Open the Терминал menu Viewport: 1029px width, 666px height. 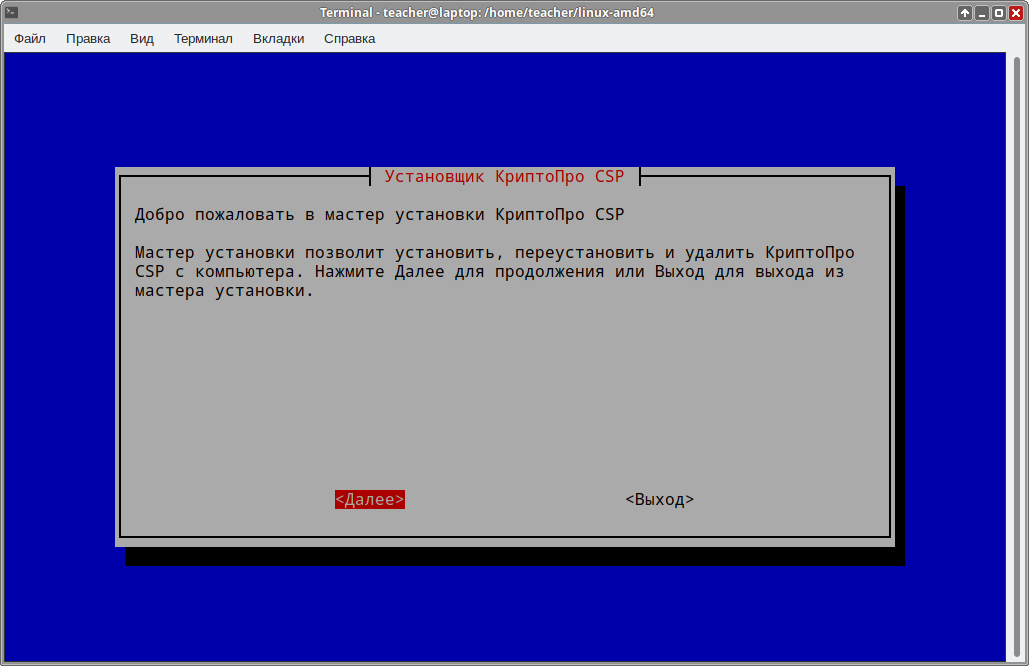pos(203,39)
